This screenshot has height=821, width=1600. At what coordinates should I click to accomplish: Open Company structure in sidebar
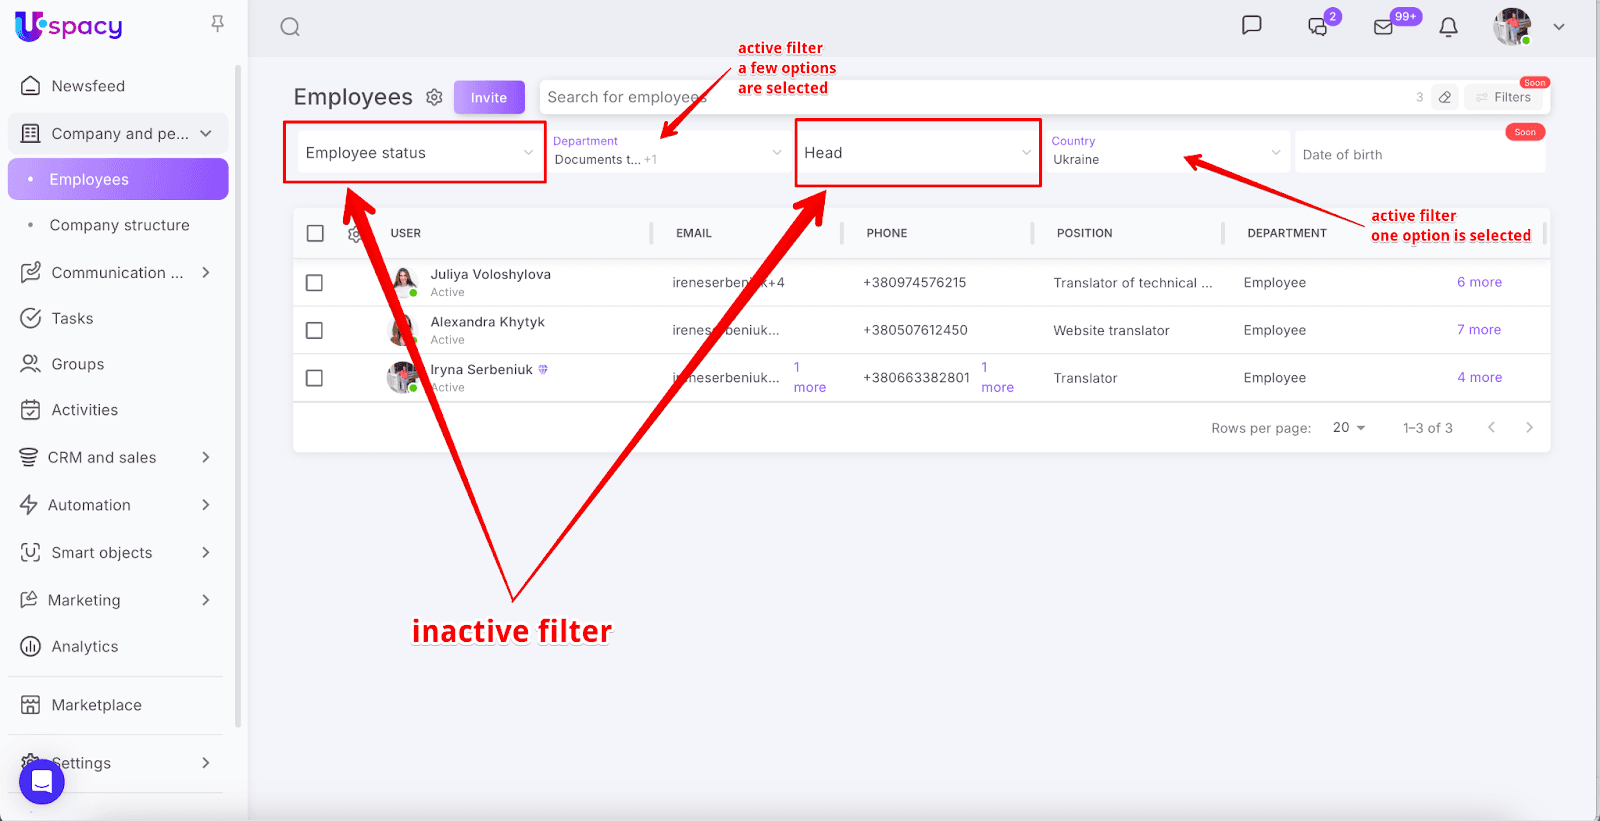tap(119, 225)
